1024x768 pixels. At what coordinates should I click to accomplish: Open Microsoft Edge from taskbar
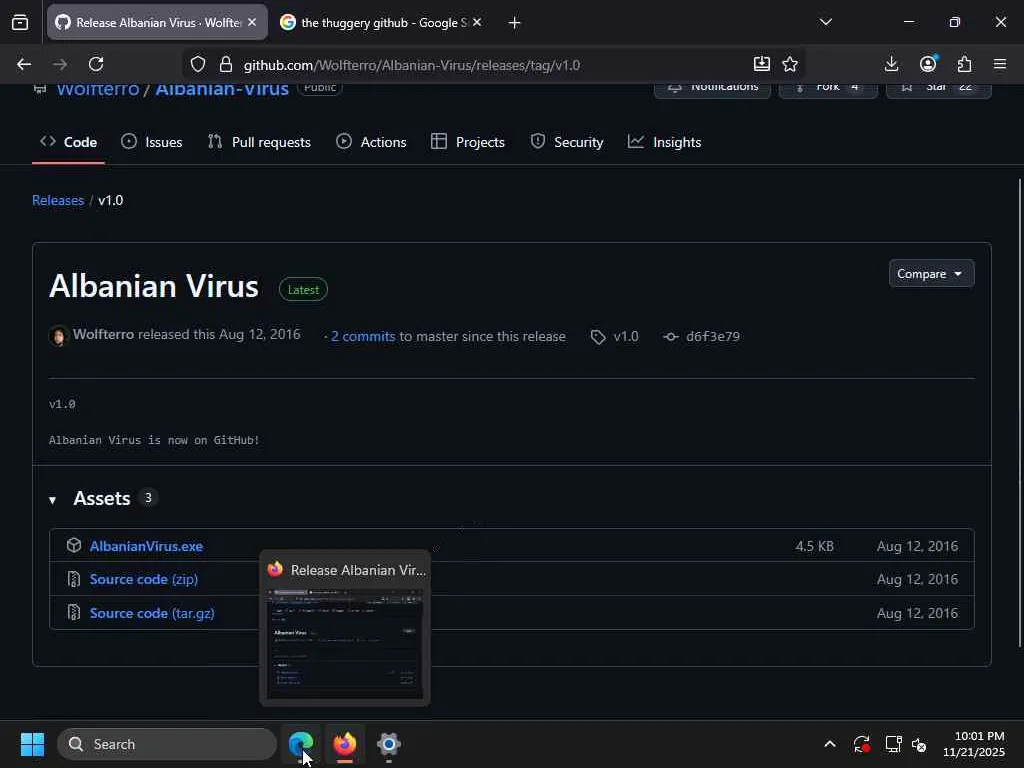301,744
